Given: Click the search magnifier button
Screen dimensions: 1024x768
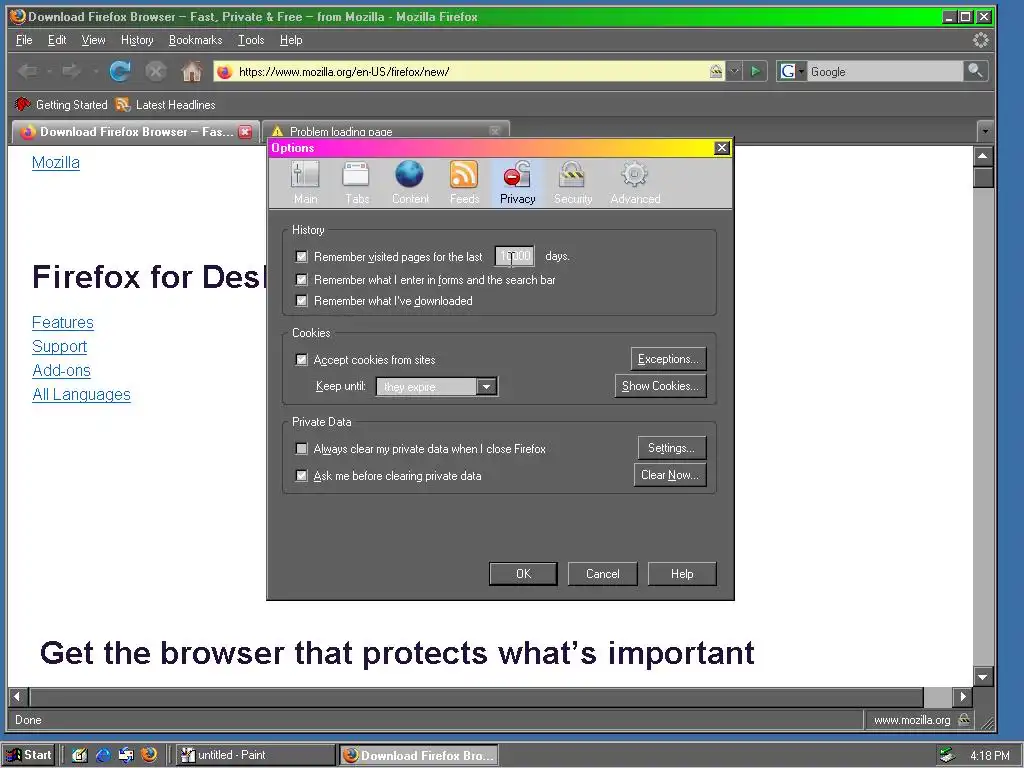Looking at the screenshot, I should click(x=976, y=71).
